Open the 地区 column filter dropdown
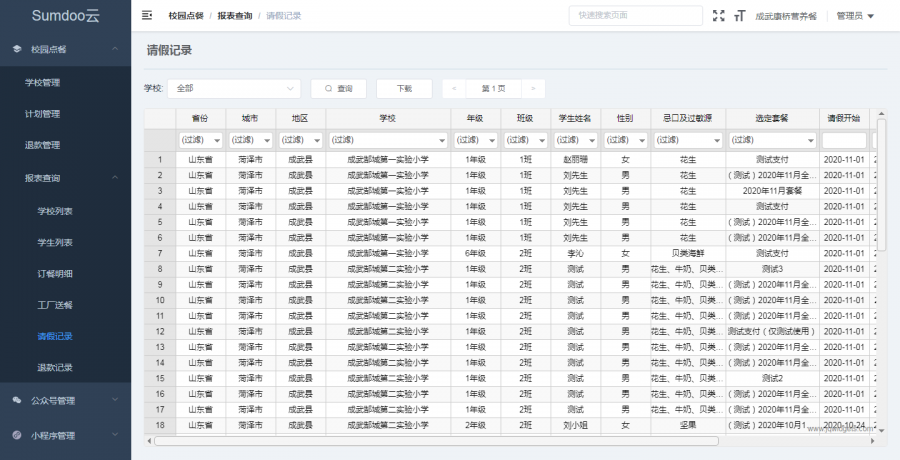This screenshot has width=900, height=460. (301, 140)
